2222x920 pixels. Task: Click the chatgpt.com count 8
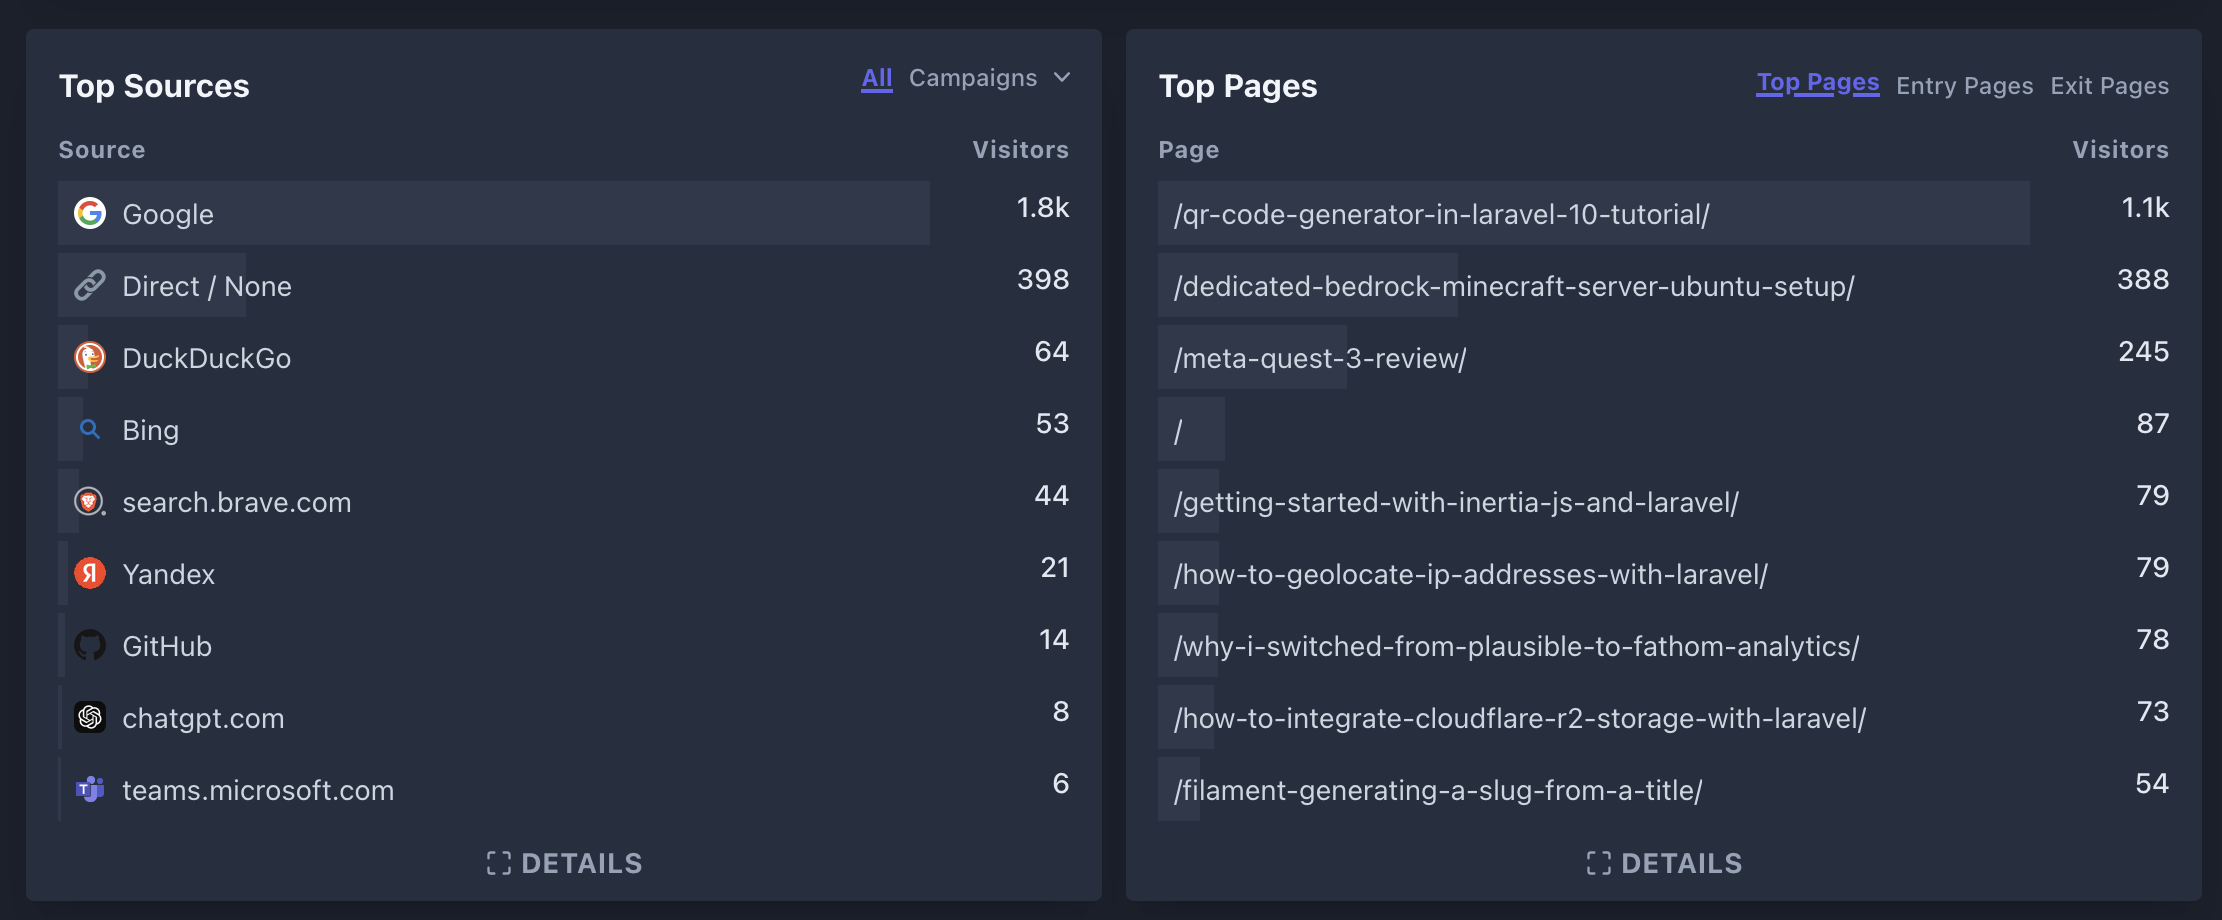1061,711
